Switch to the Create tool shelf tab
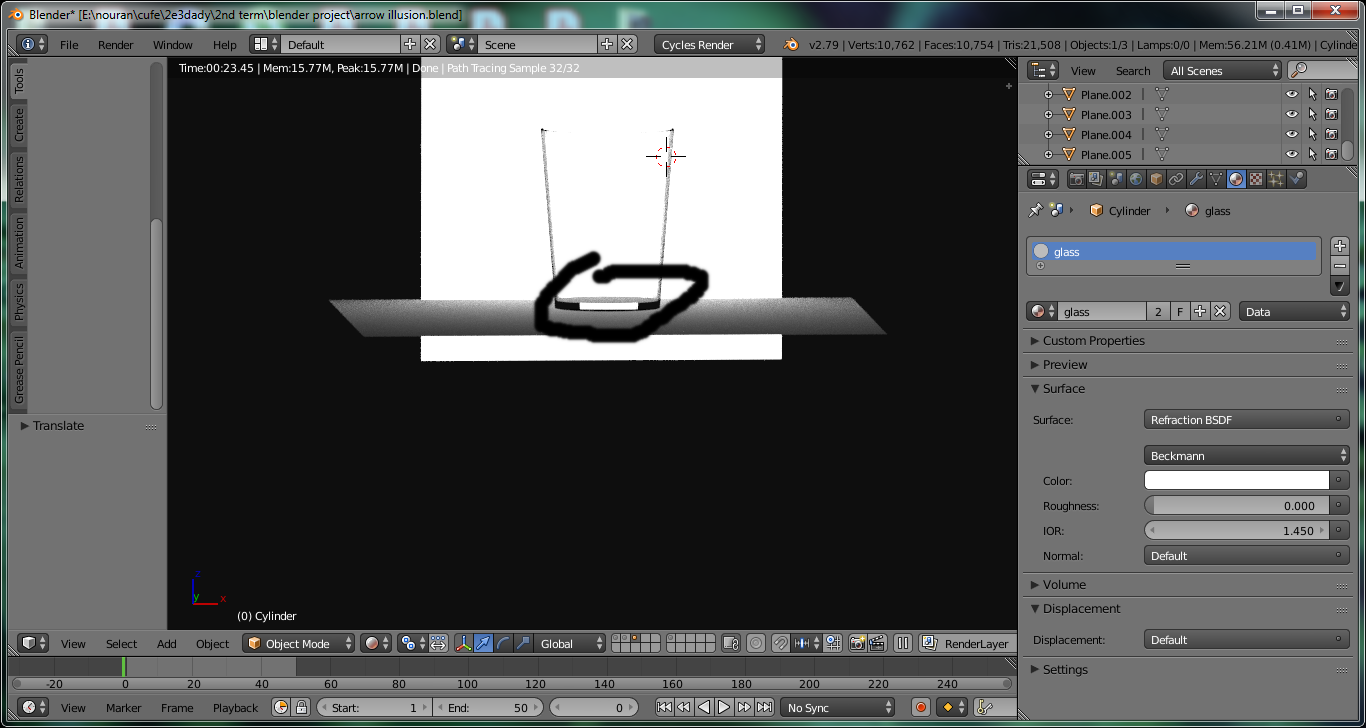This screenshot has height=728, width=1366. [x=19, y=125]
